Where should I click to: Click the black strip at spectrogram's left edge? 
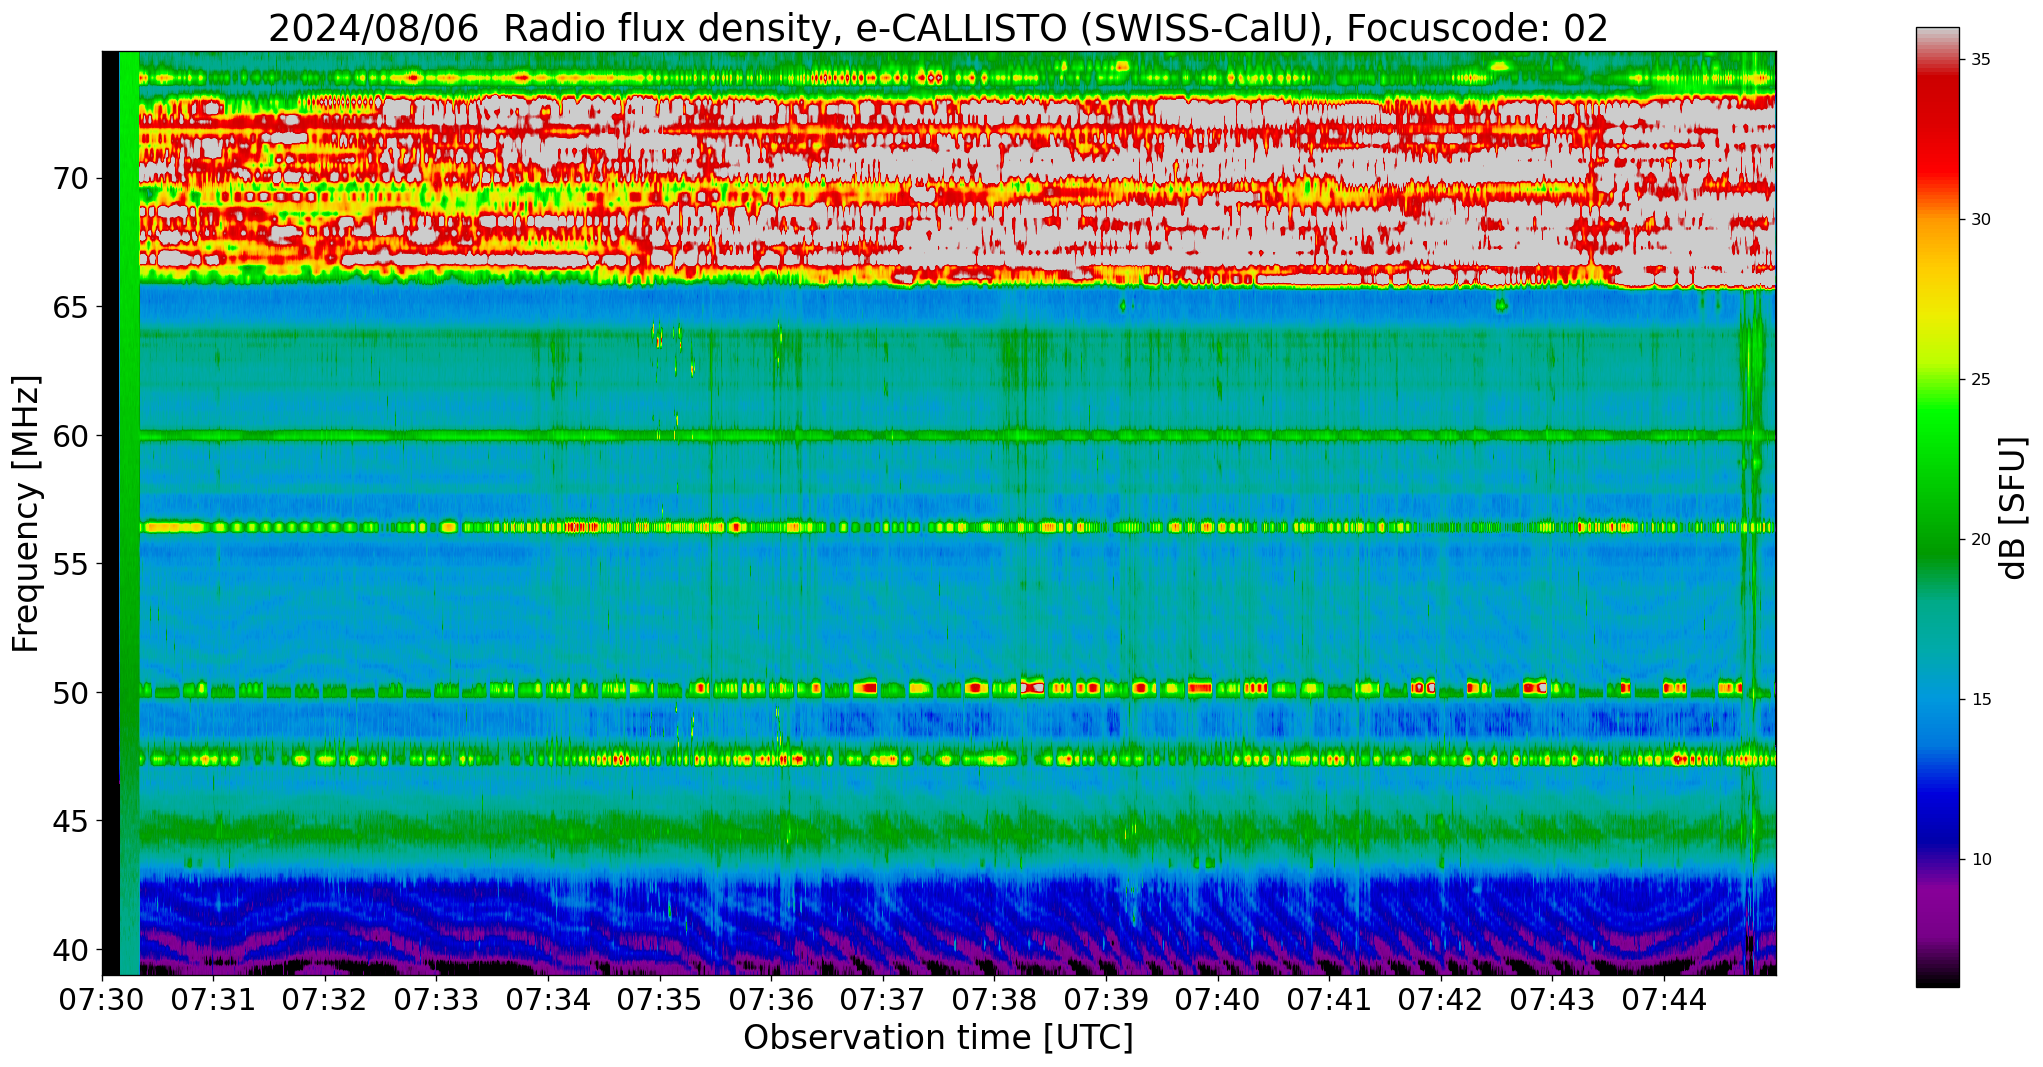110,513
